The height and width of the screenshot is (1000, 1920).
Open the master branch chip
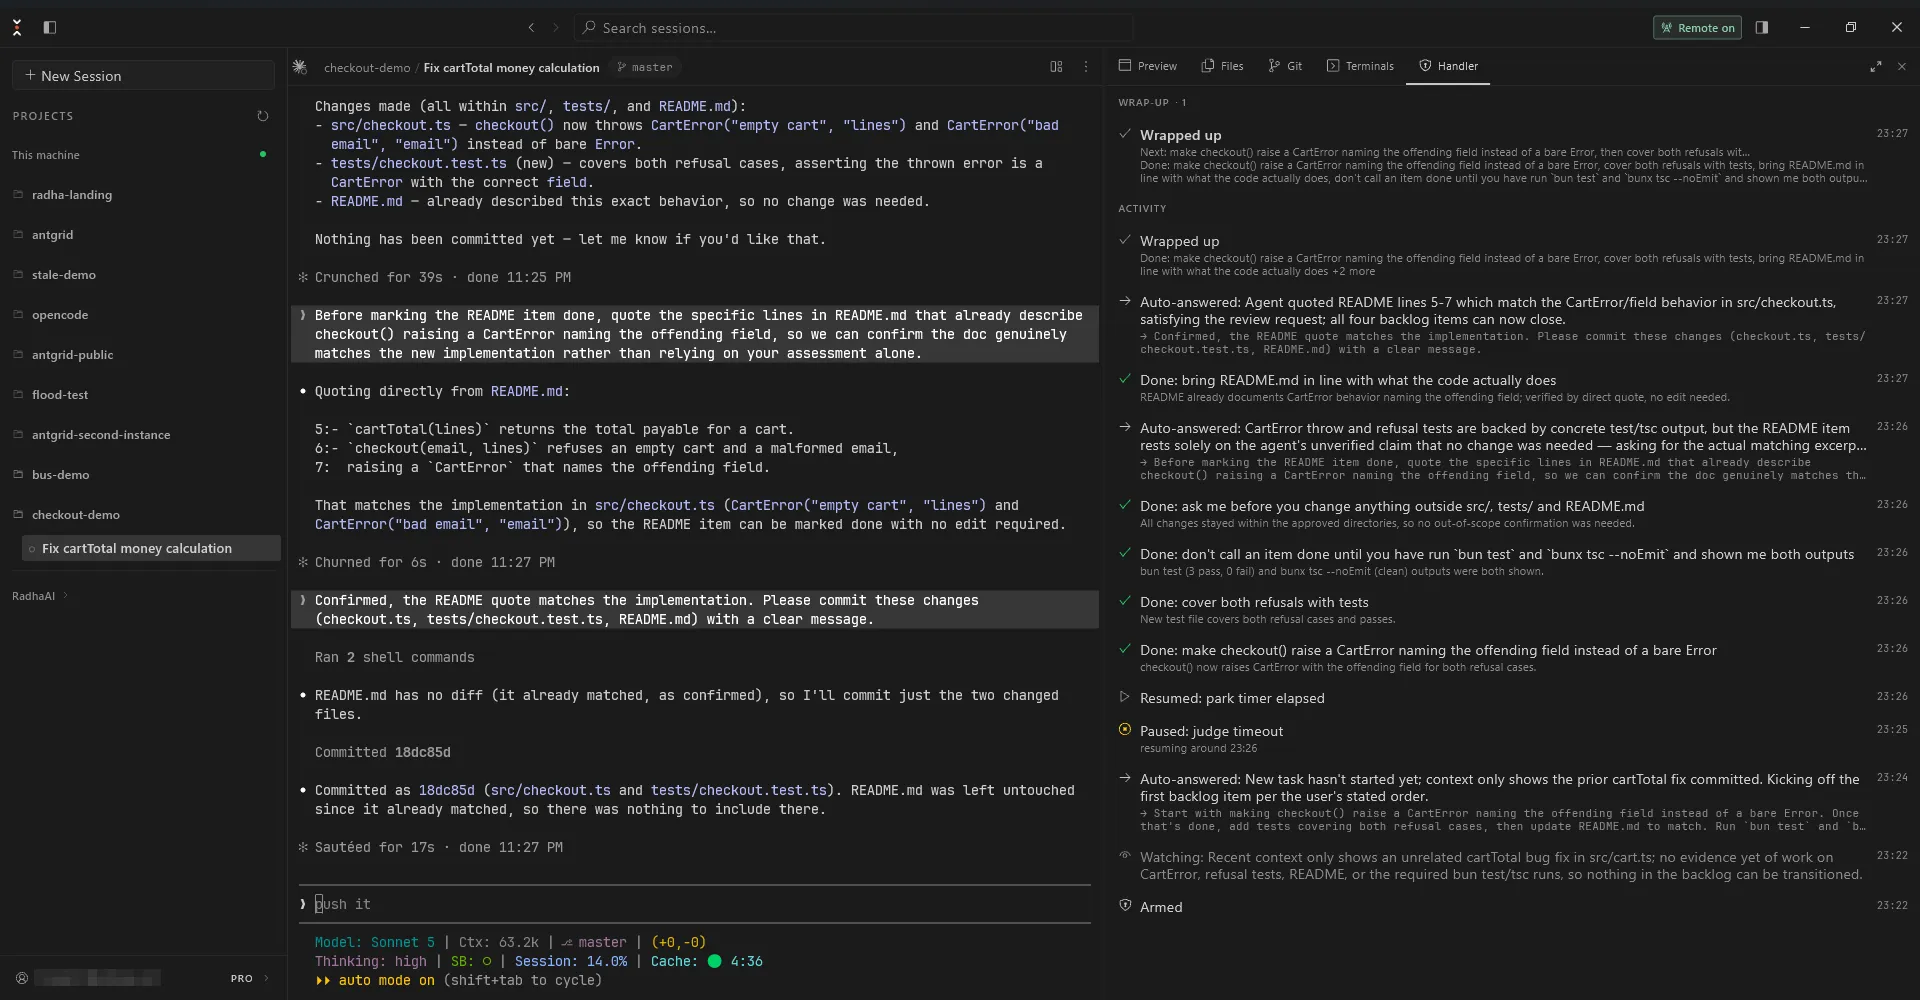click(645, 67)
